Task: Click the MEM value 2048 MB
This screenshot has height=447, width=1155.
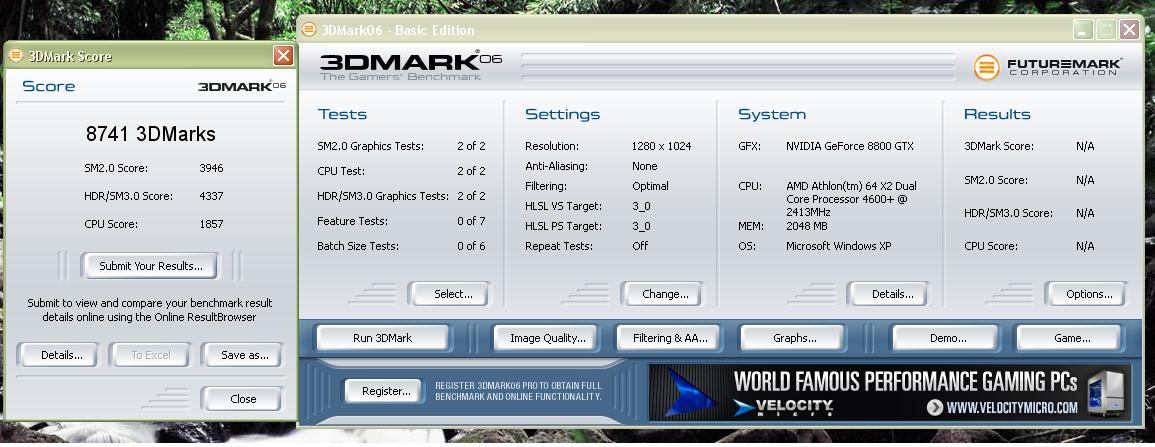Action: 807,226
